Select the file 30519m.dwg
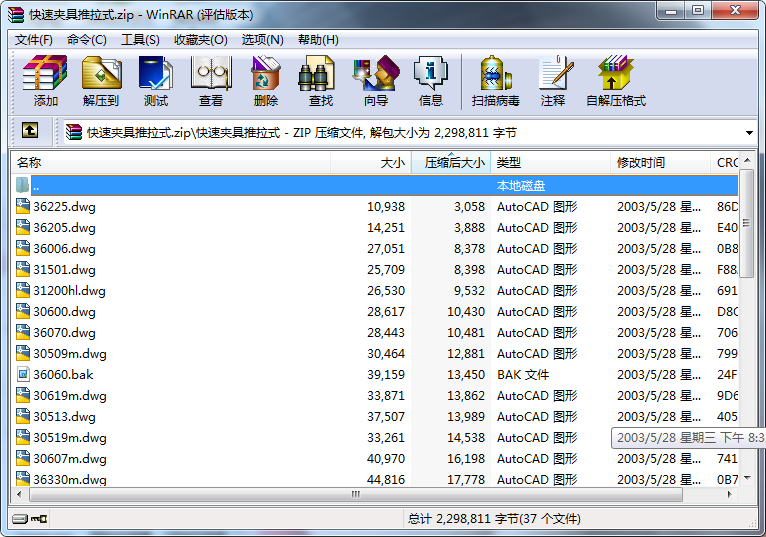The width and height of the screenshot is (766, 537). pyautogui.click(x=70, y=438)
